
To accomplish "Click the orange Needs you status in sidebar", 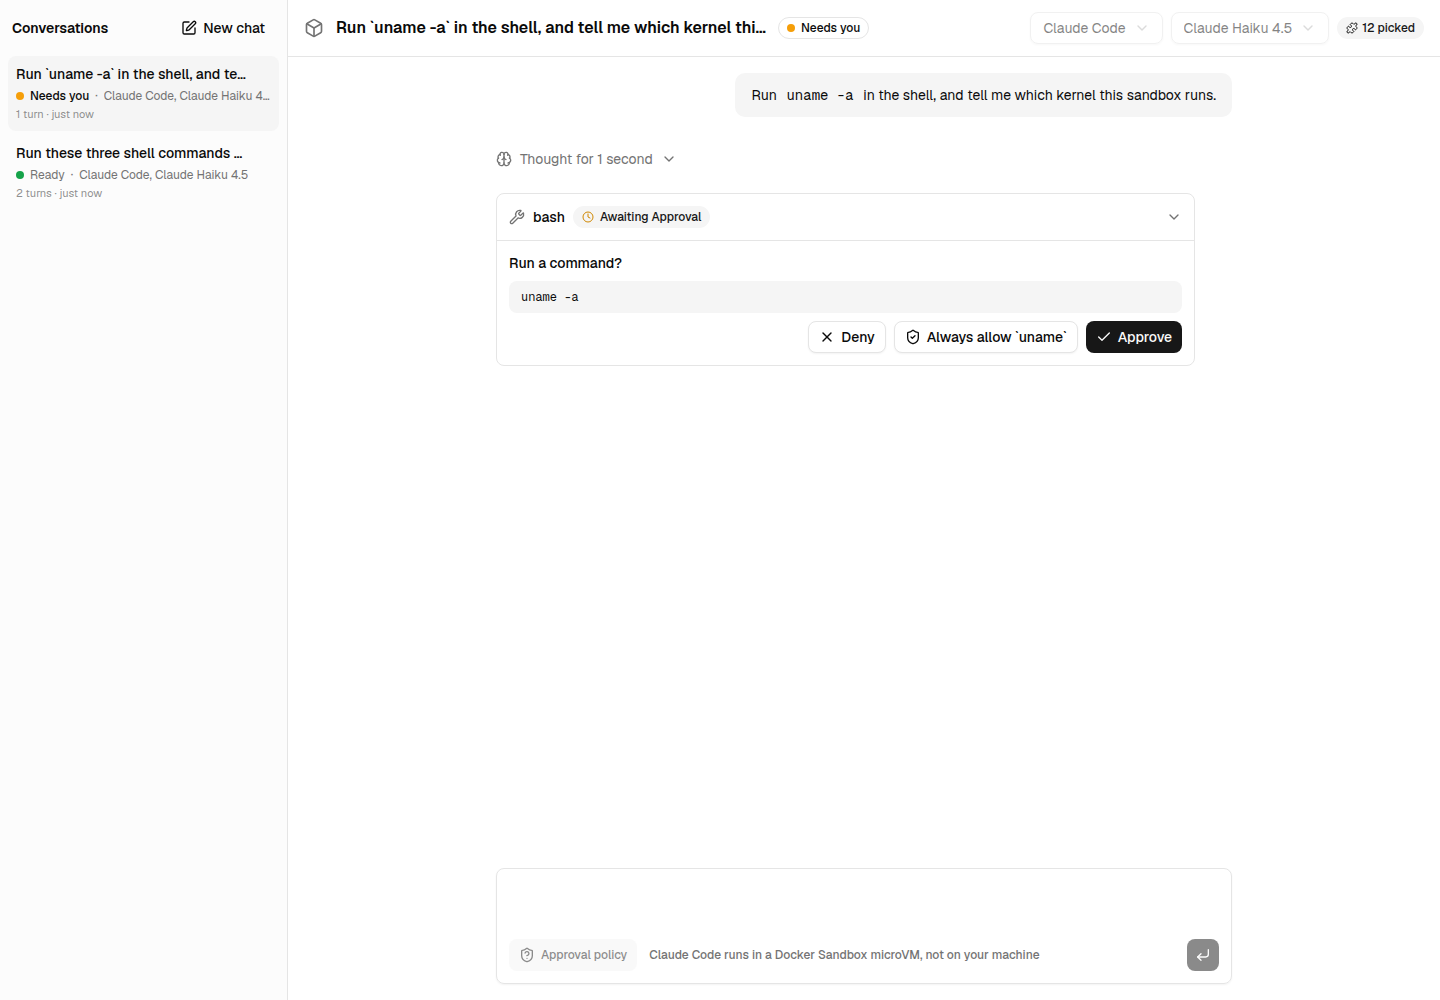I will coord(52,96).
